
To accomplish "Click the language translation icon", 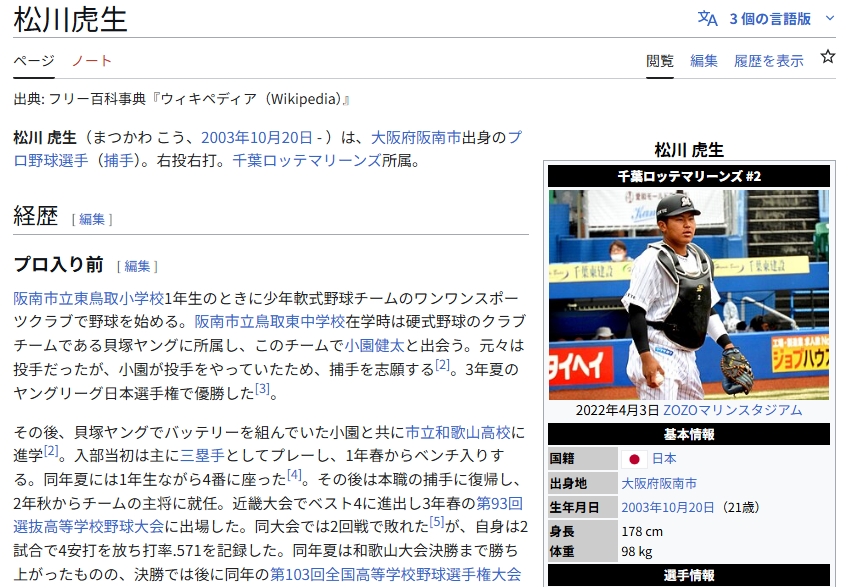I will tap(707, 18).
